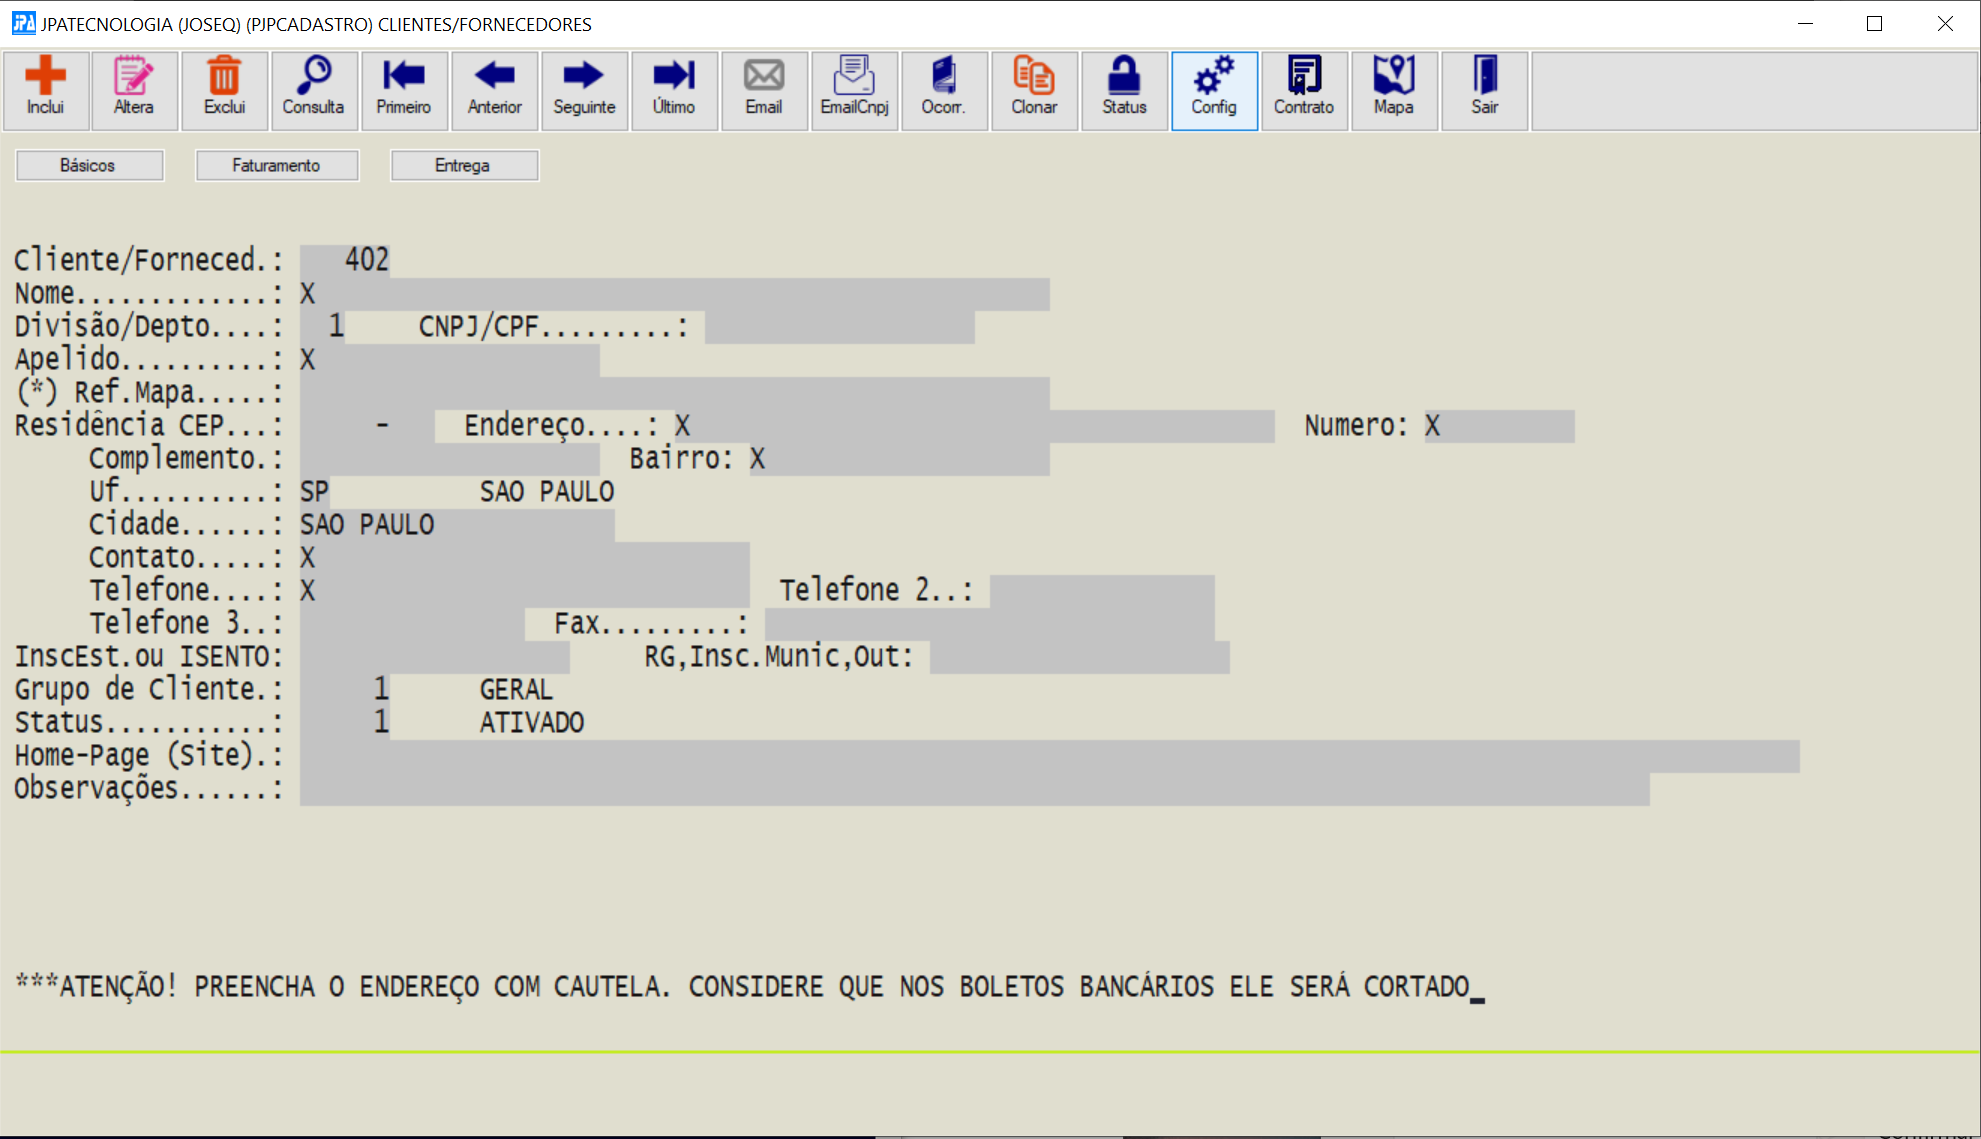This screenshot has height=1139, width=1981.
Task: Open the Consulta search tool
Action: [x=313, y=88]
